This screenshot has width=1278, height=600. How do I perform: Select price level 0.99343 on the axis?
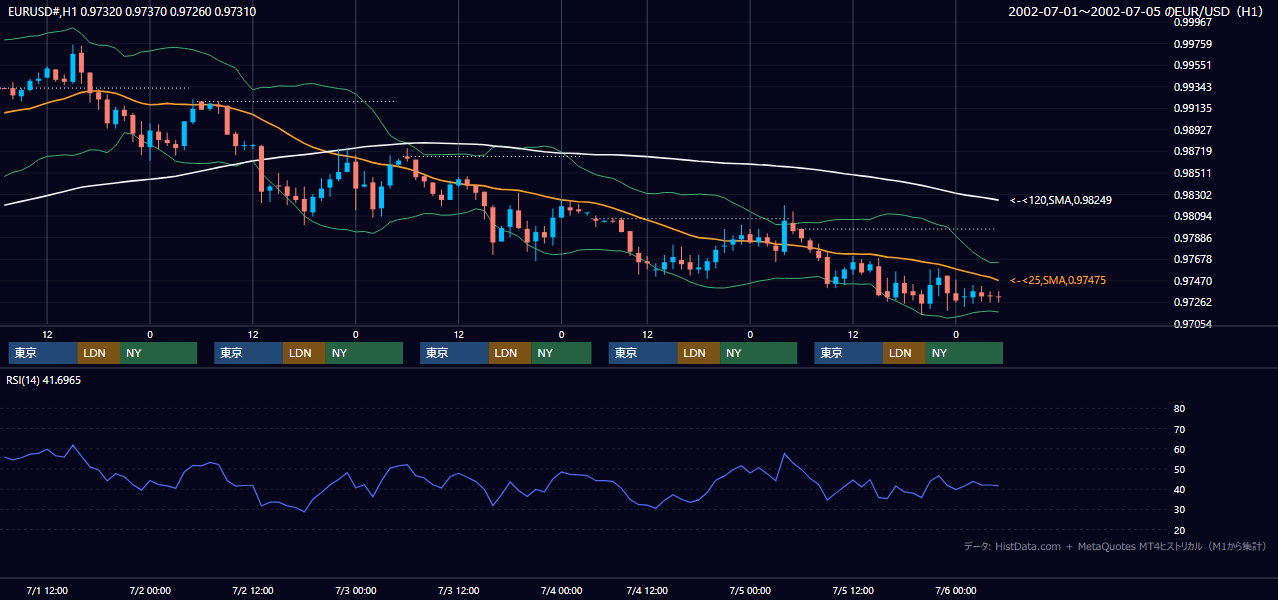(1192, 87)
